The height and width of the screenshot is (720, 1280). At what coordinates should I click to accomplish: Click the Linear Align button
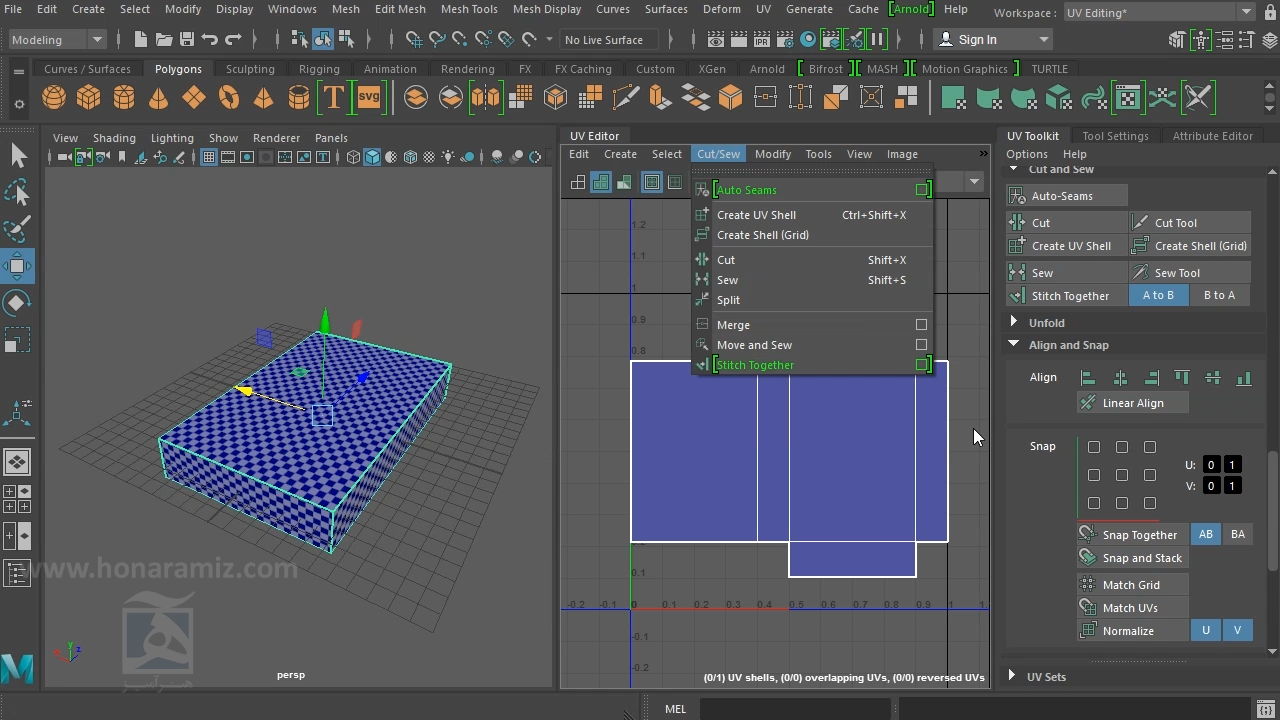click(x=1133, y=403)
